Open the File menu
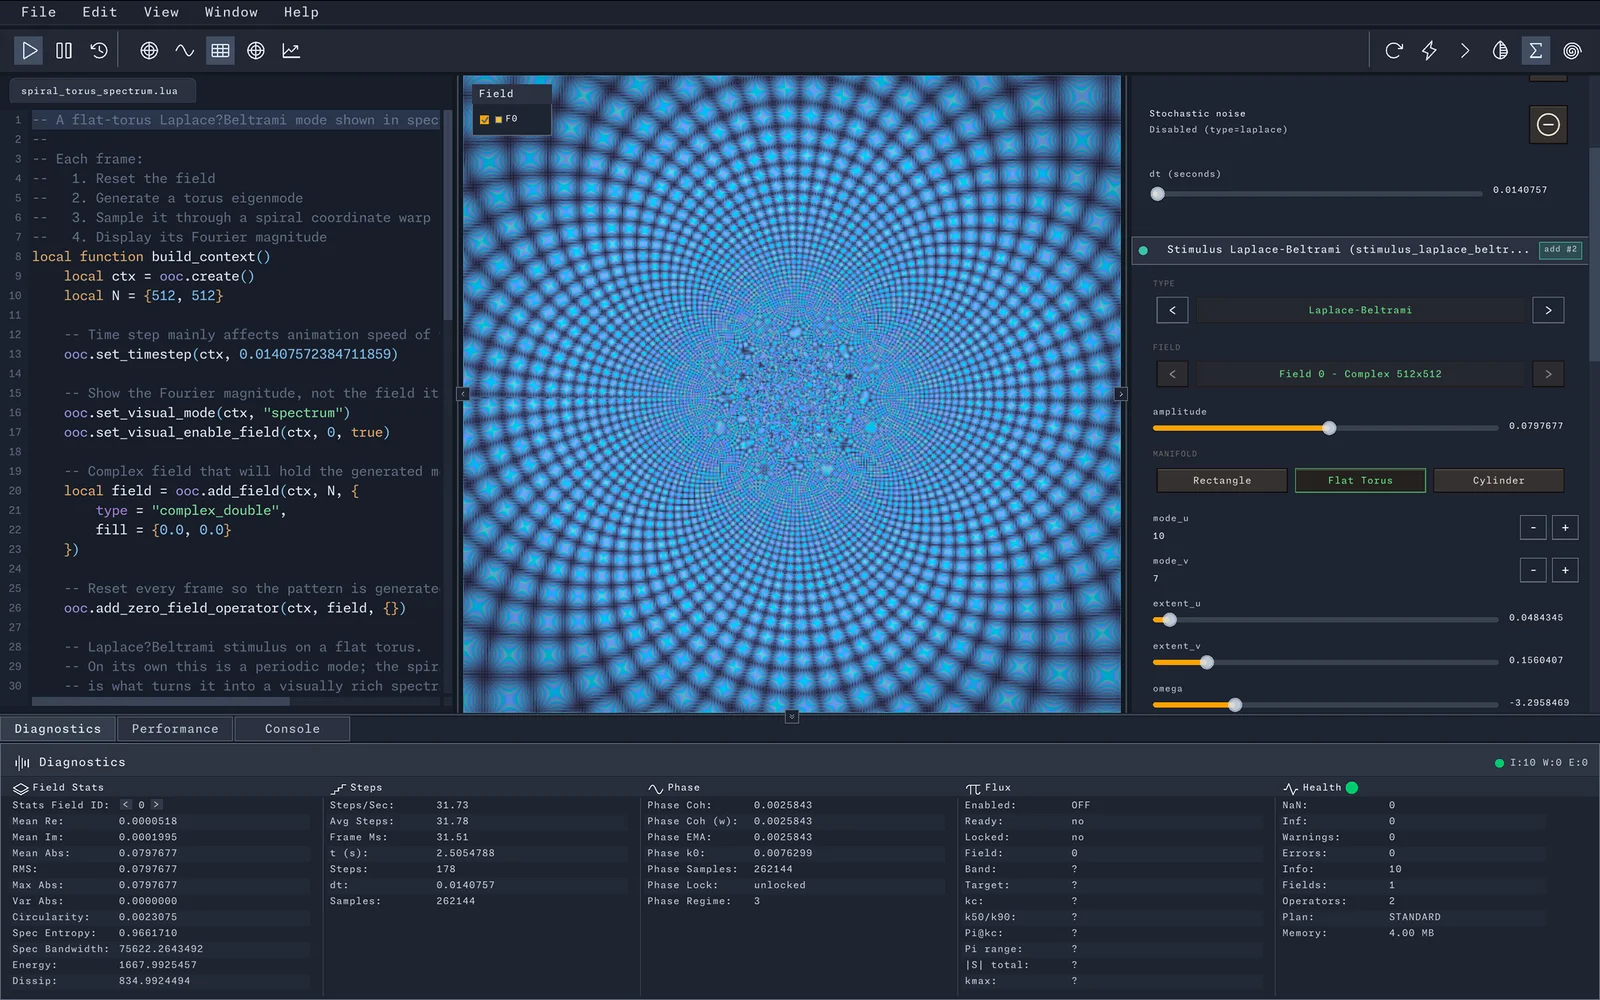Image resolution: width=1600 pixels, height=1000 pixels. click(38, 12)
